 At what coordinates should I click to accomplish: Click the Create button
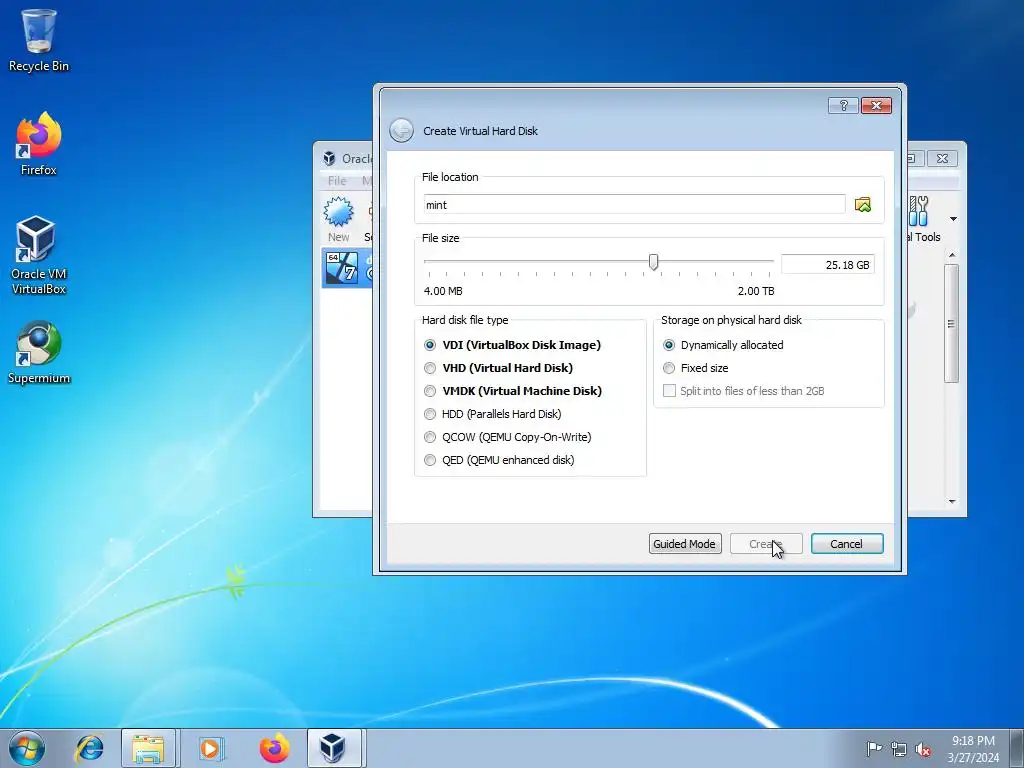[766, 544]
